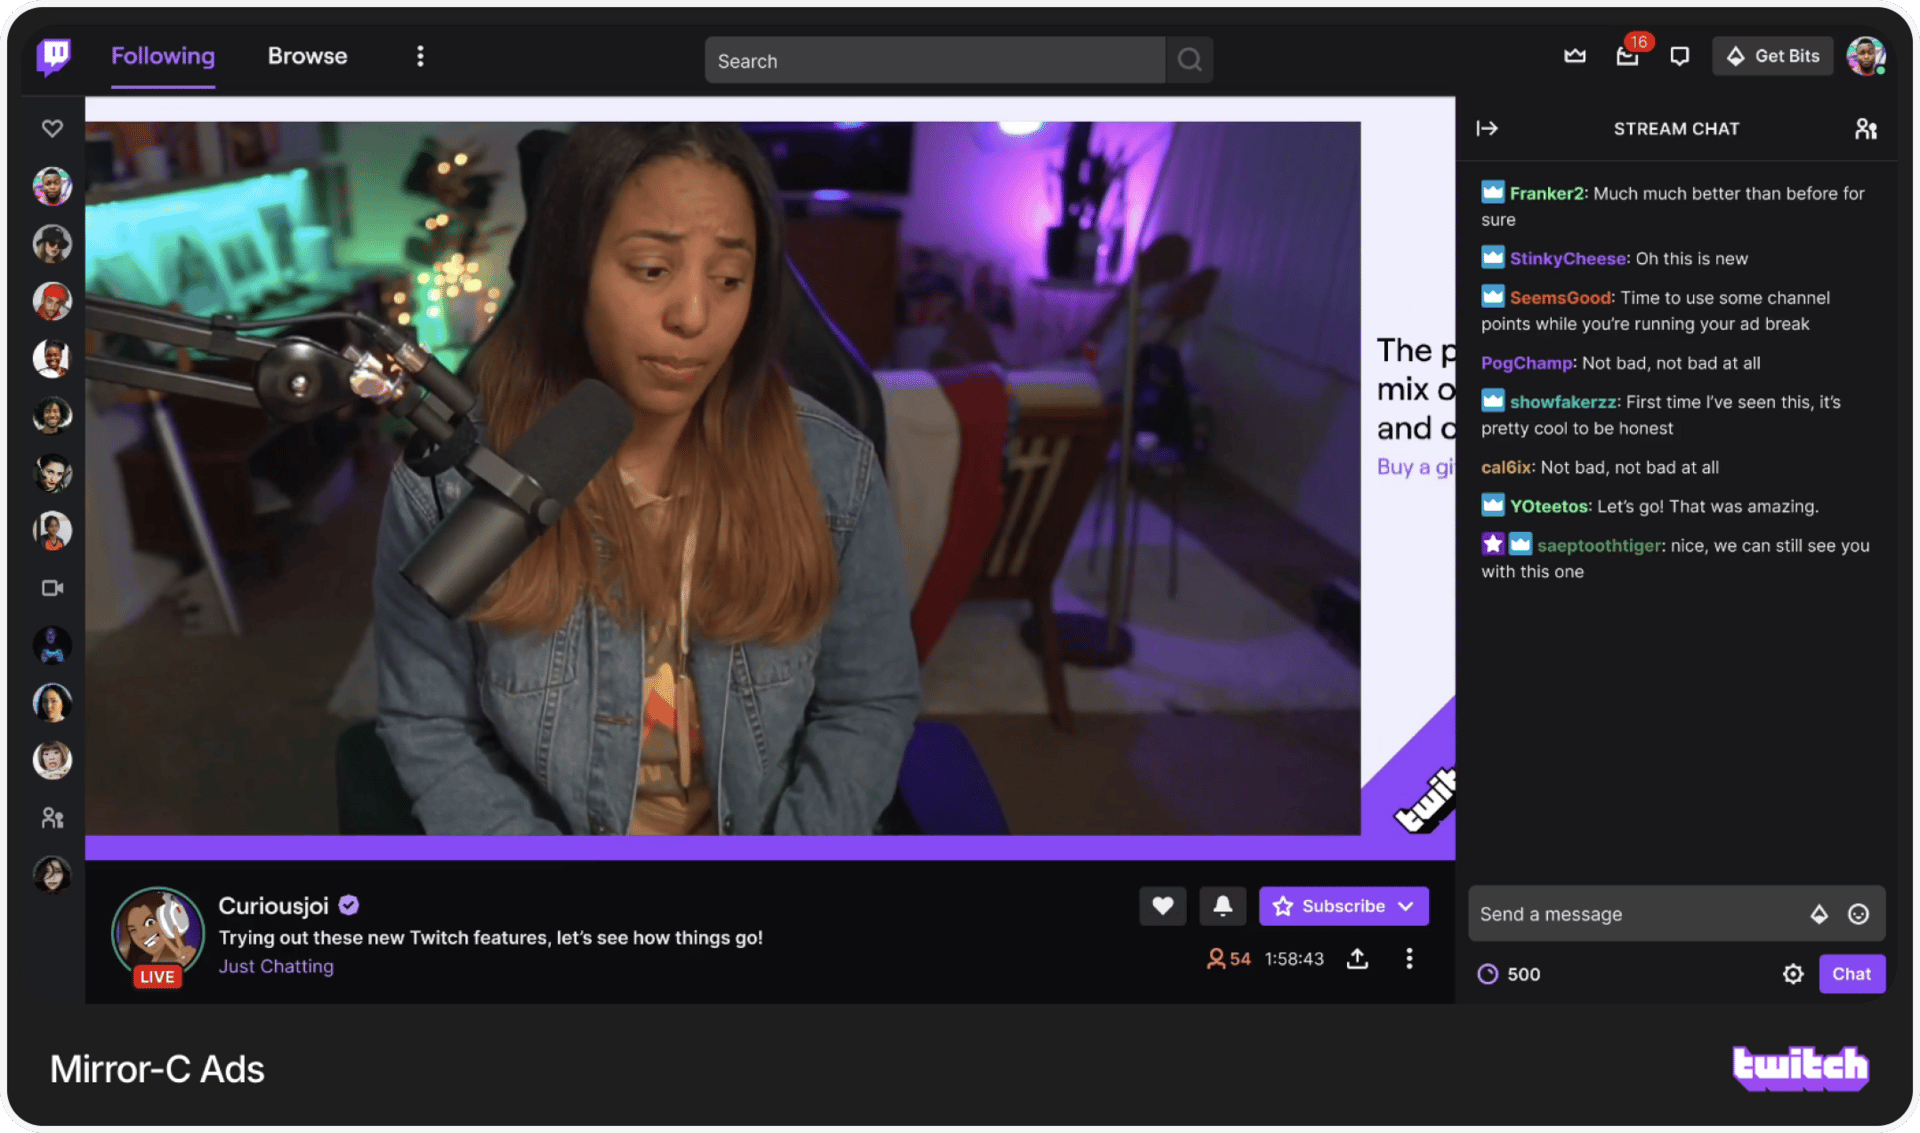This screenshot has height=1133, width=1920.
Task: Switch to the Browse tab
Action: (x=307, y=56)
